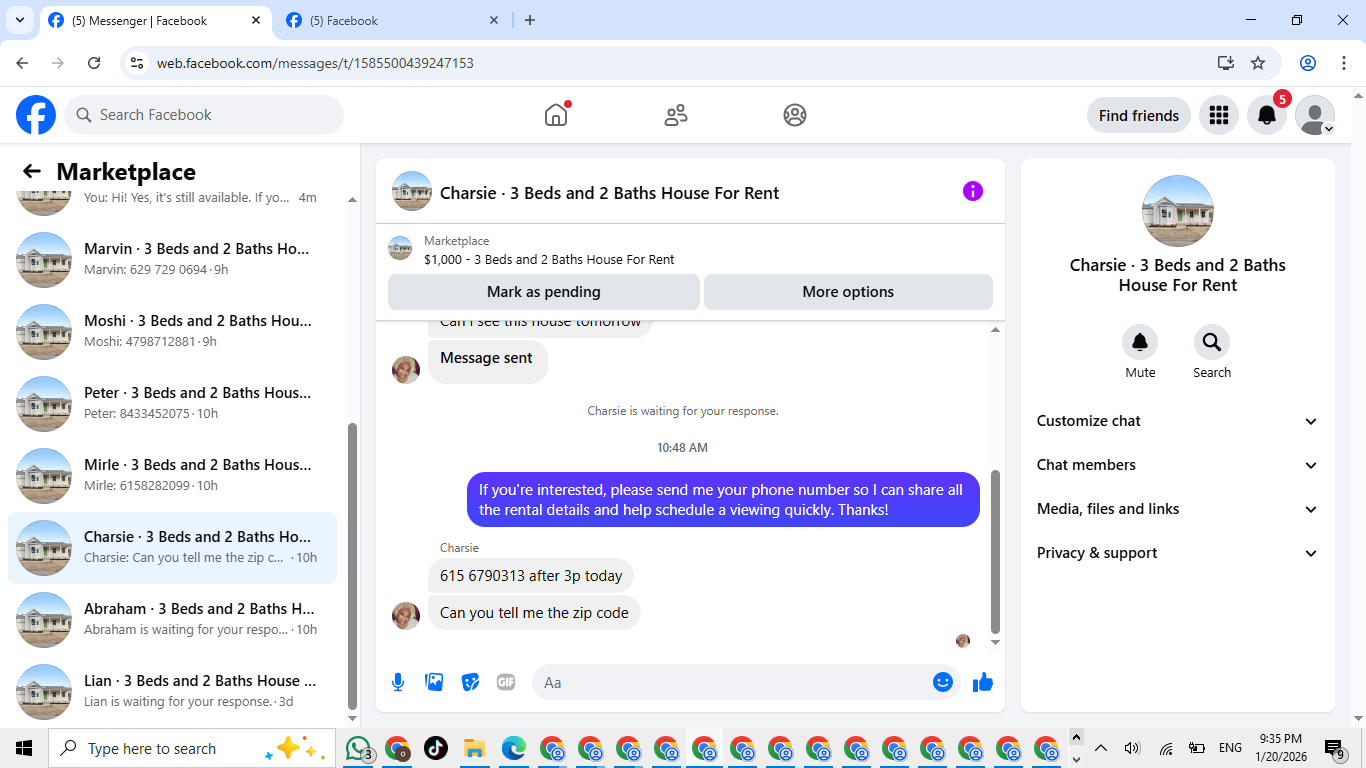Screen dimensions: 1366x768
Task: Click the conversation list scrollbar
Action: tap(352, 565)
